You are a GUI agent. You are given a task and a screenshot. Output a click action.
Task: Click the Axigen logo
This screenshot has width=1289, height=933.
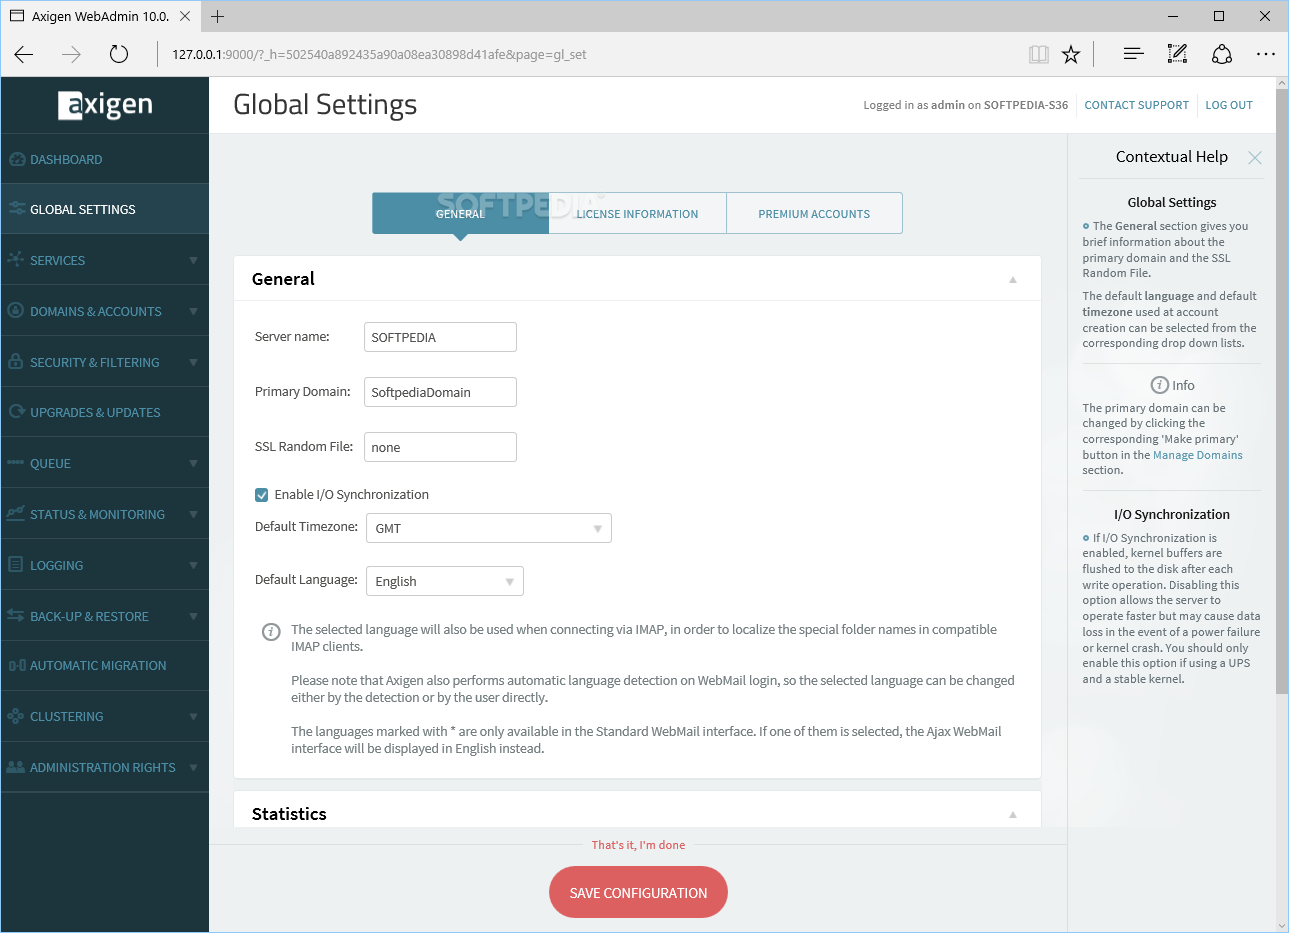click(x=105, y=105)
